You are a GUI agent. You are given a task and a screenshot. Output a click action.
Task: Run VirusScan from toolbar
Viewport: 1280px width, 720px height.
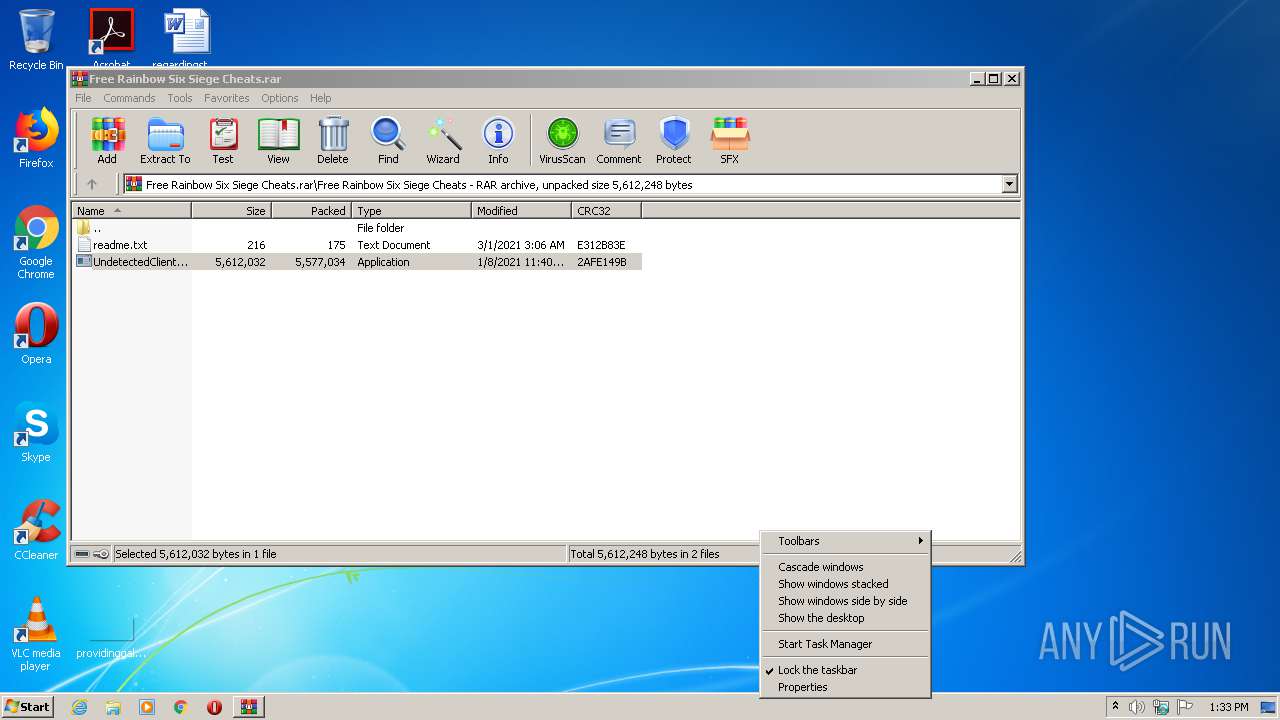pos(562,141)
